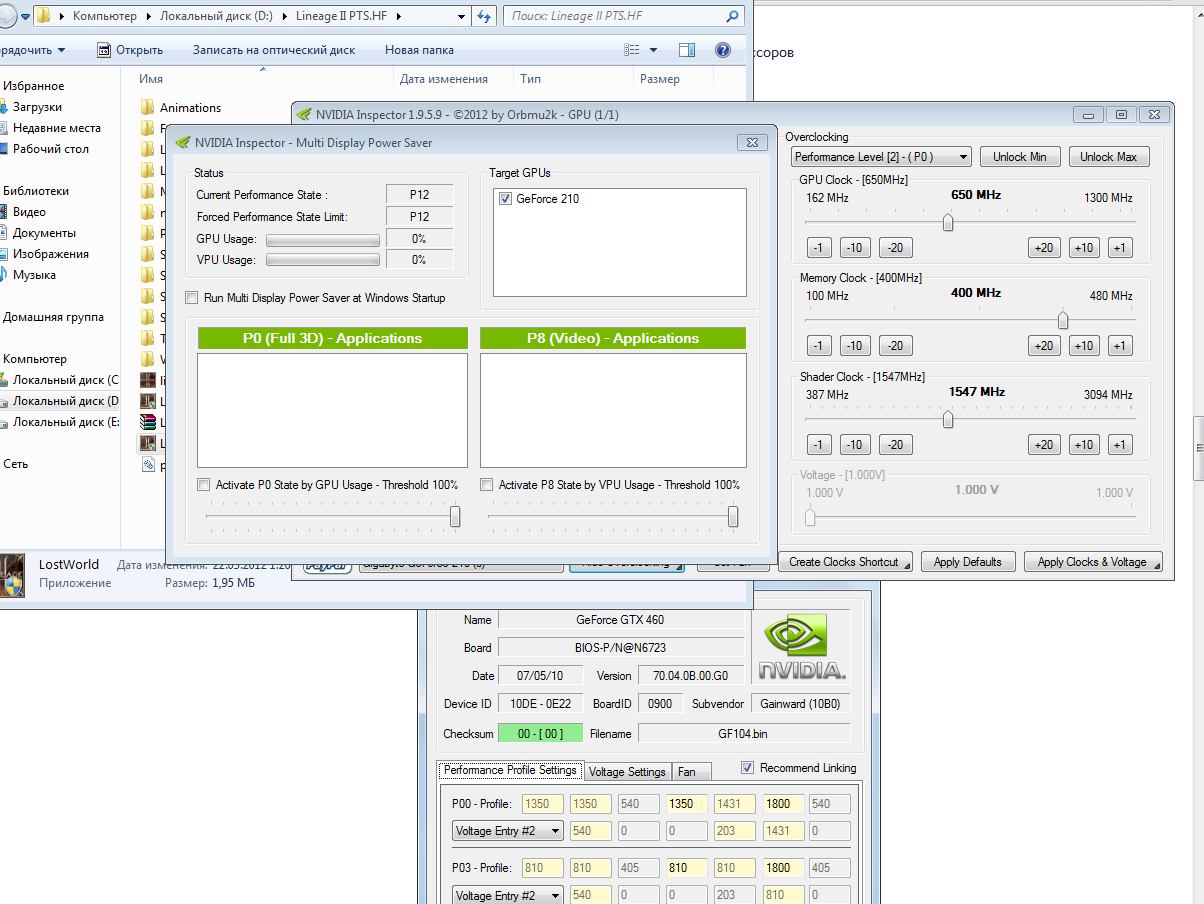Image resolution: width=1204 pixels, height=904 pixels.
Task: Click Домашняя группа in navigation pane
Action: (x=52, y=317)
